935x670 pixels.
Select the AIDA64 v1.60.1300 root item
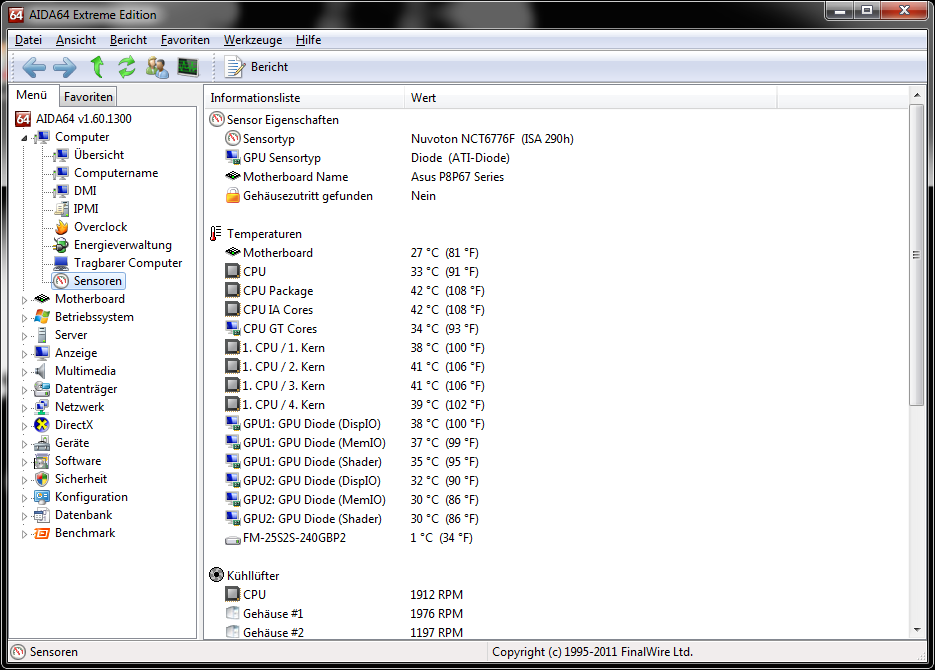(x=83, y=119)
